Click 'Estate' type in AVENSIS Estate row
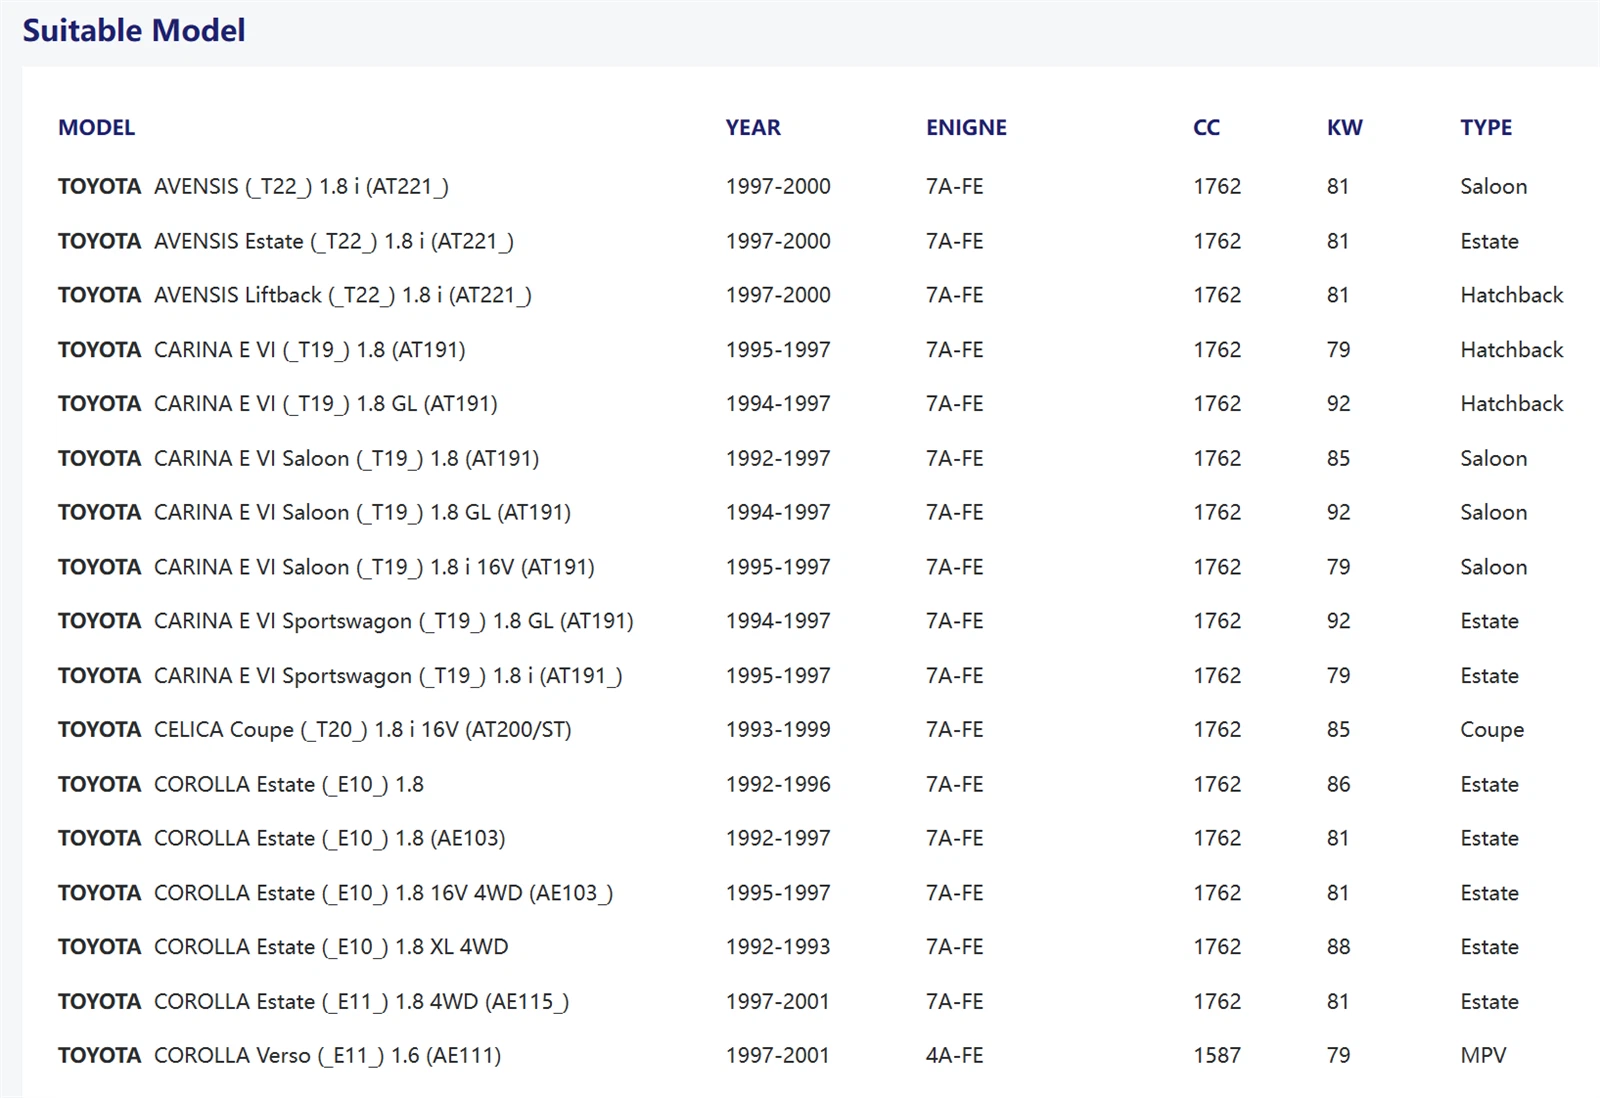This screenshot has height=1098, width=1600. click(1489, 241)
